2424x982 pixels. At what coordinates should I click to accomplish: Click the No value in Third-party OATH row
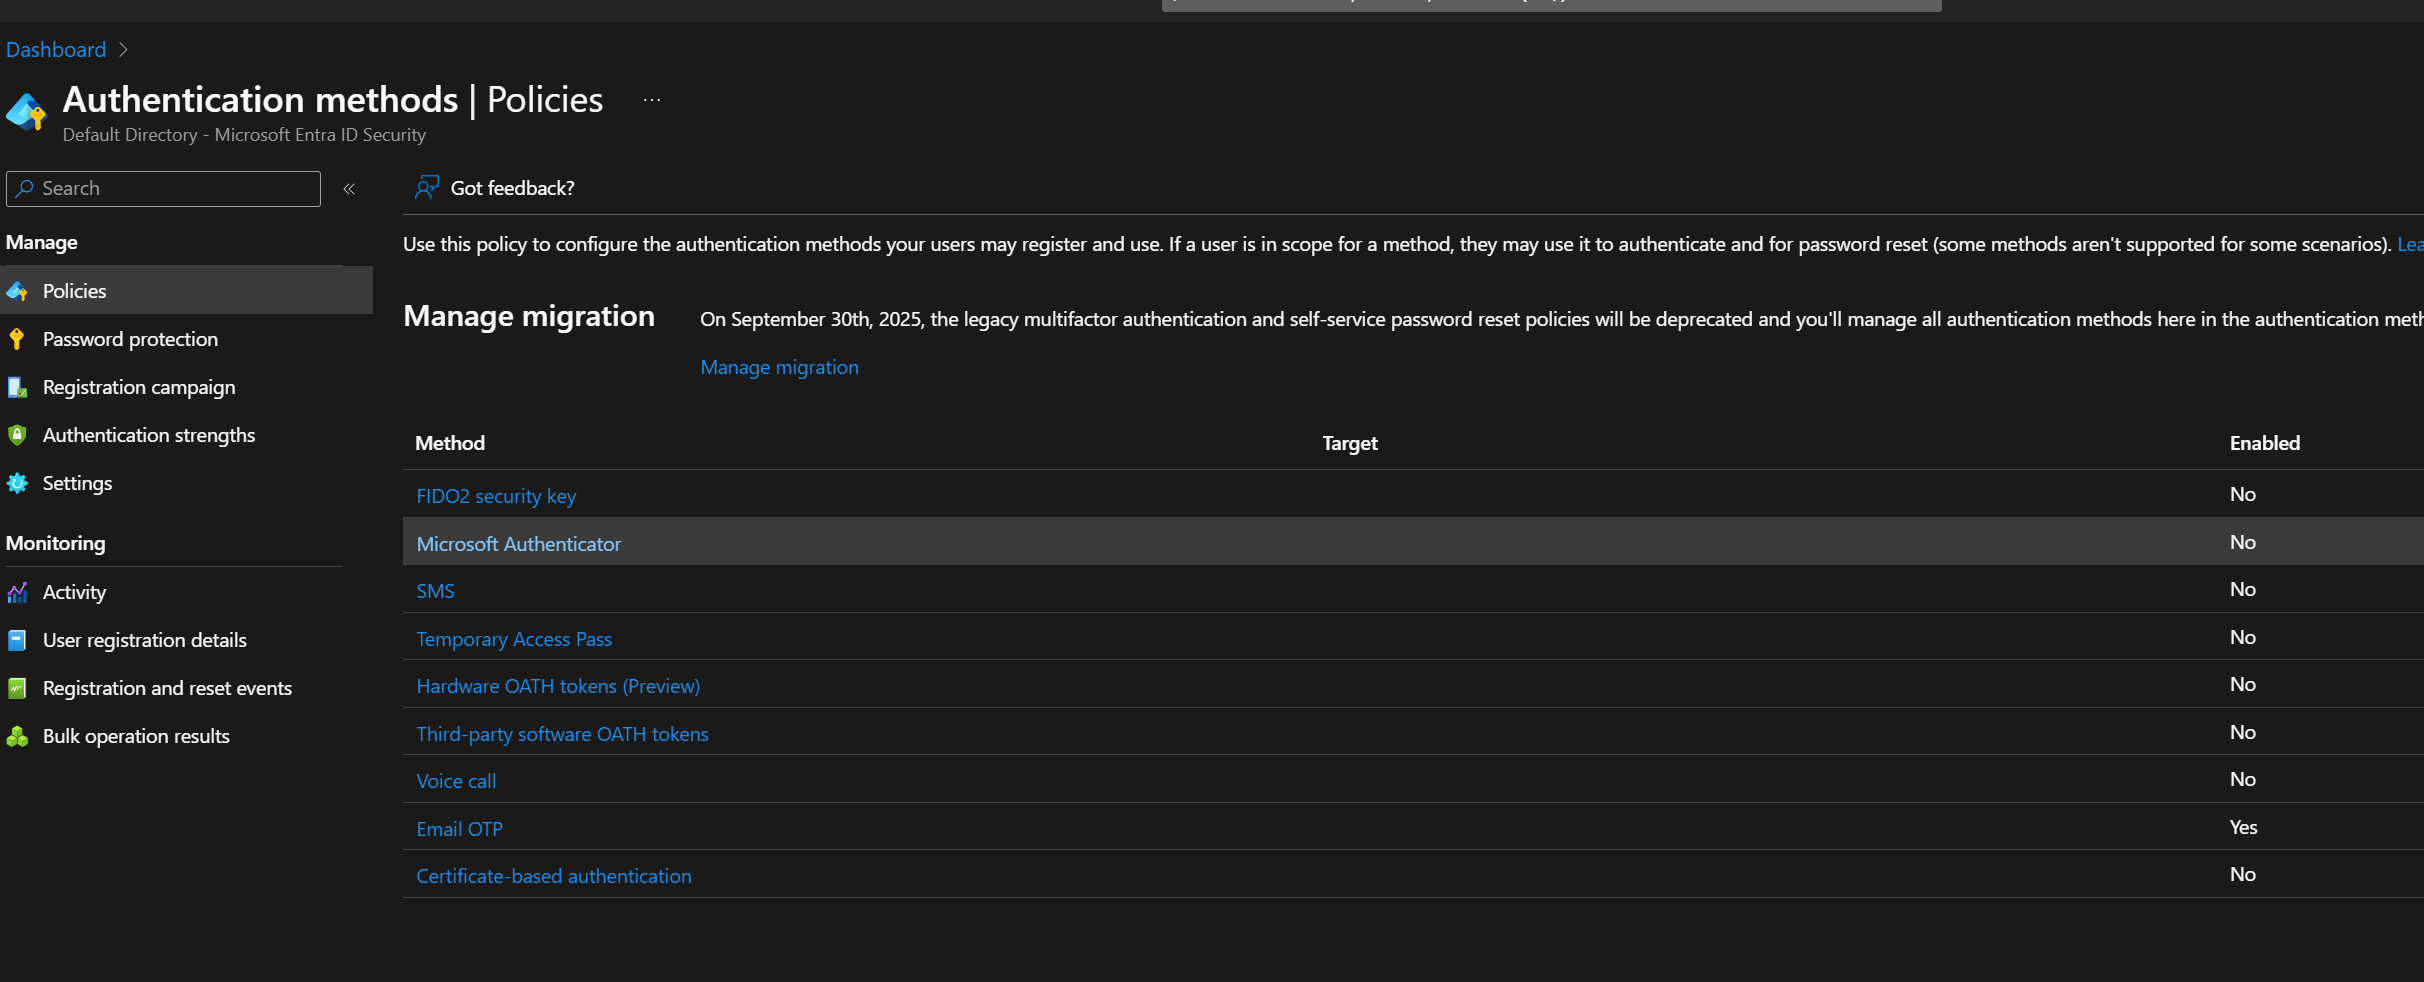click(x=2242, y=732)
